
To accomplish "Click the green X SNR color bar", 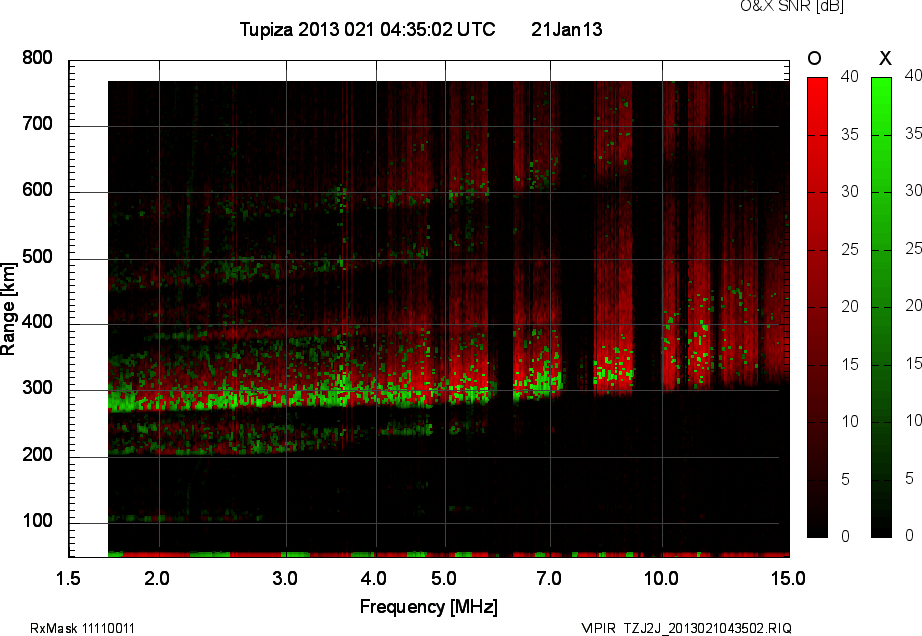I will [x=881, y=307].
